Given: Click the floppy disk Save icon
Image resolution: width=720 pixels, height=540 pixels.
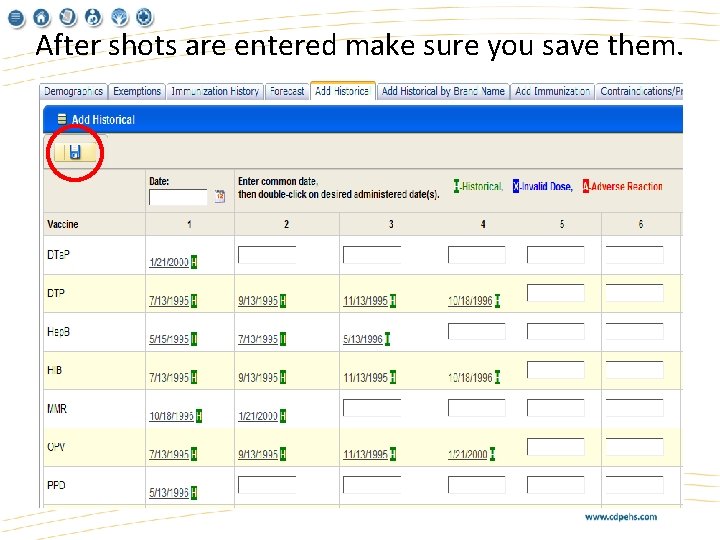Looking at the screenshot, I should [75, 152].
